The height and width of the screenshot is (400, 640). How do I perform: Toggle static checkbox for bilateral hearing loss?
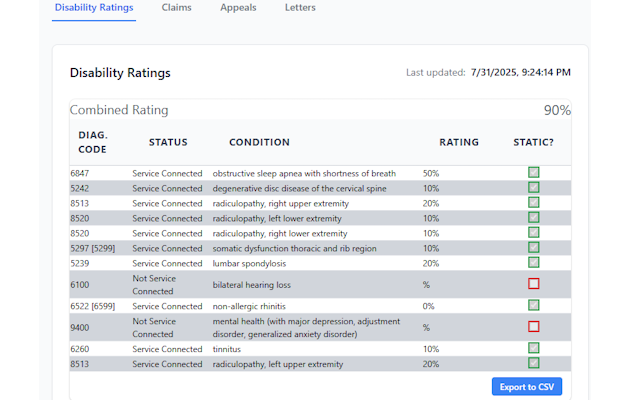(x=533, y=284)
